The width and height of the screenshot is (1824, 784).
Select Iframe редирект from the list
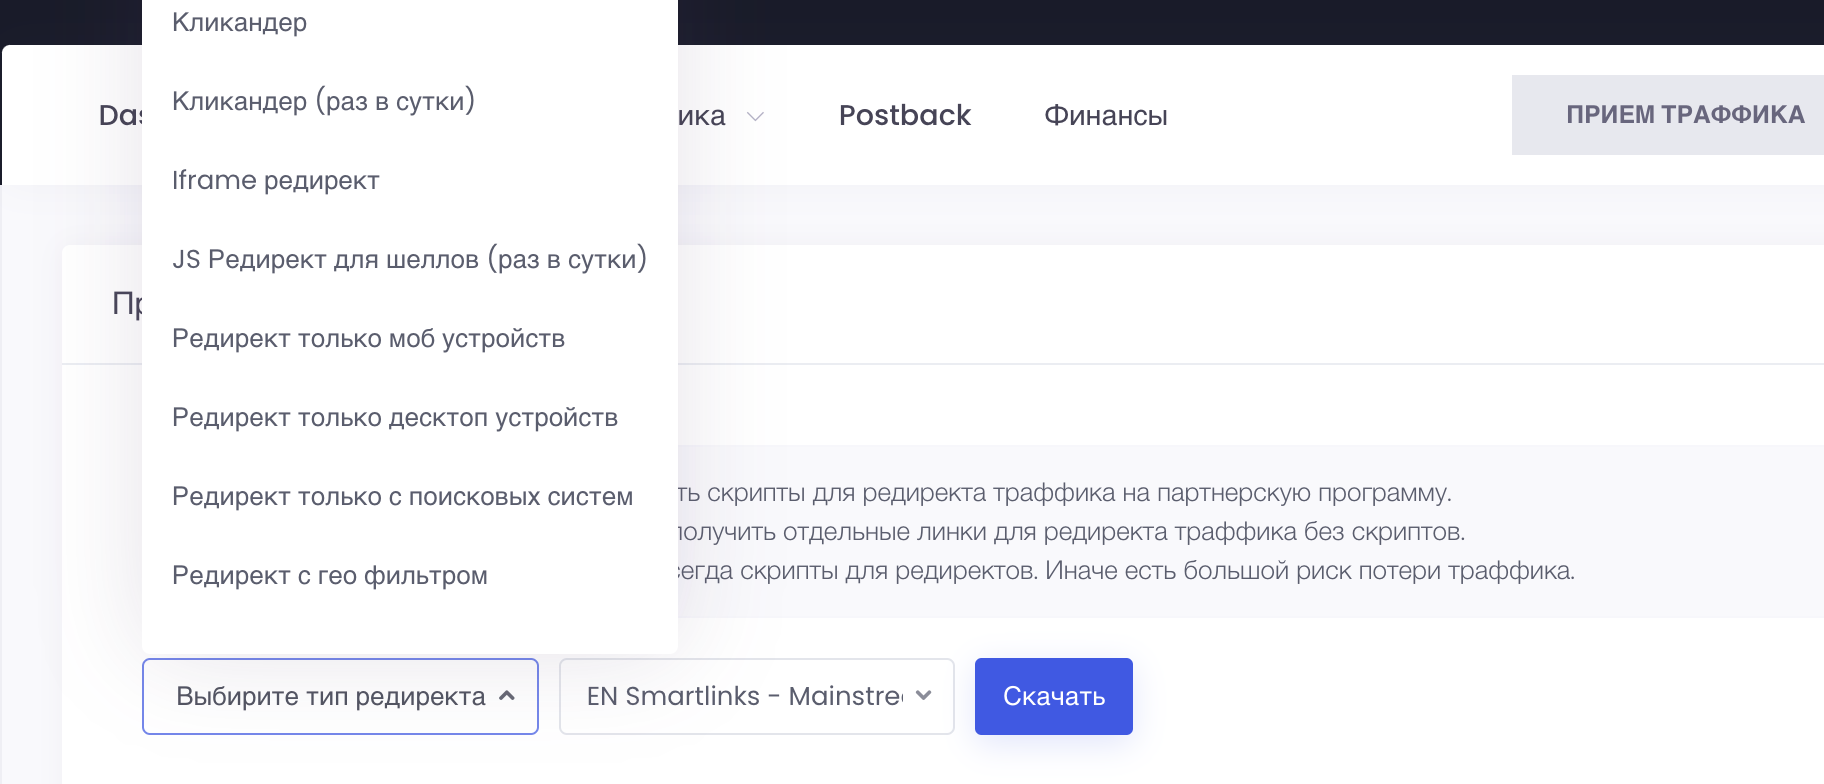[276, 180]
